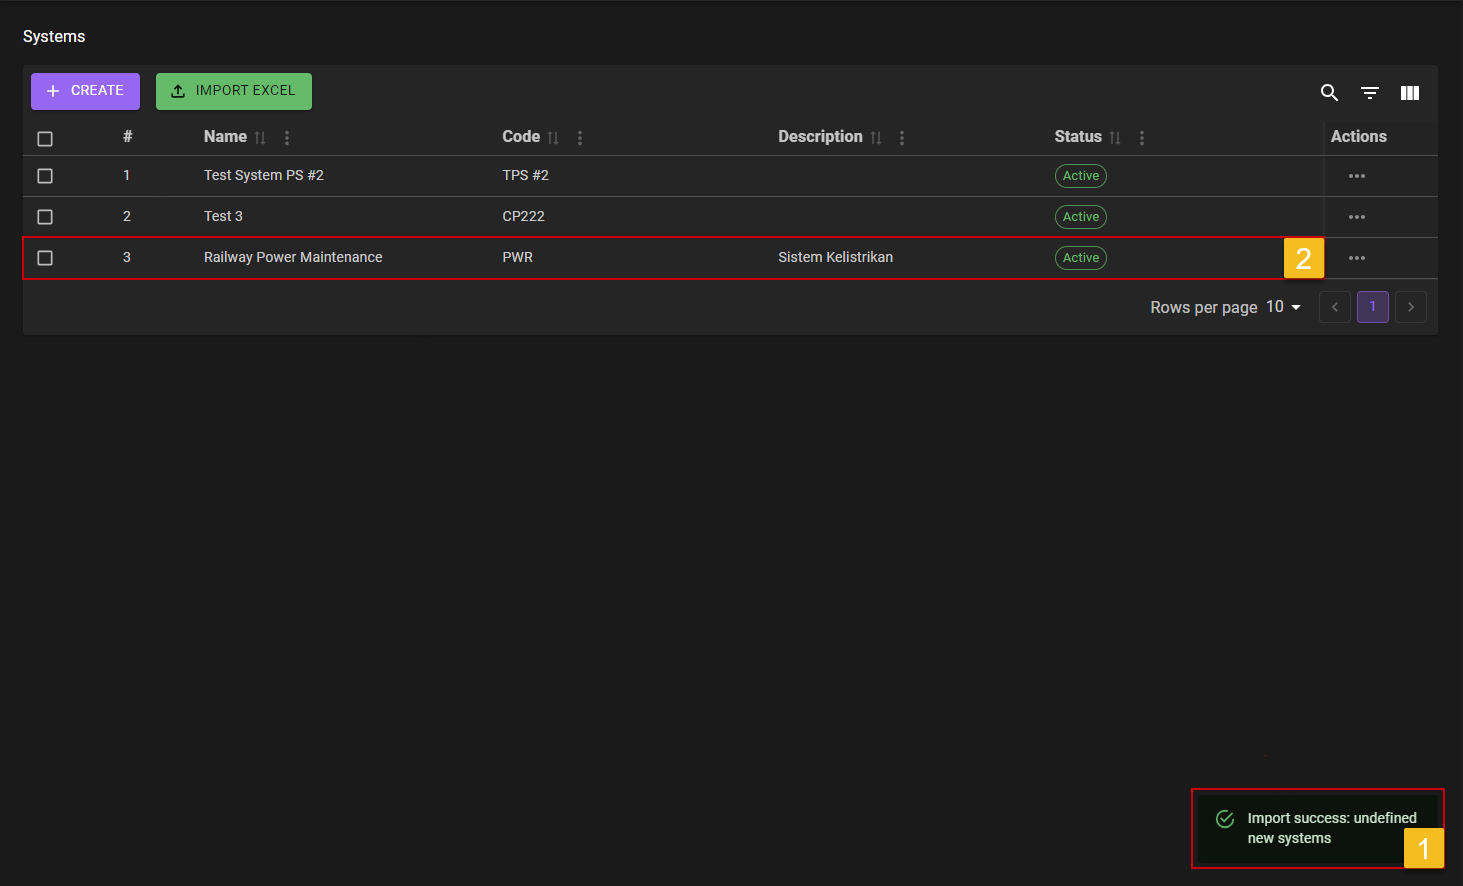Click the Create button

point(85,91)
